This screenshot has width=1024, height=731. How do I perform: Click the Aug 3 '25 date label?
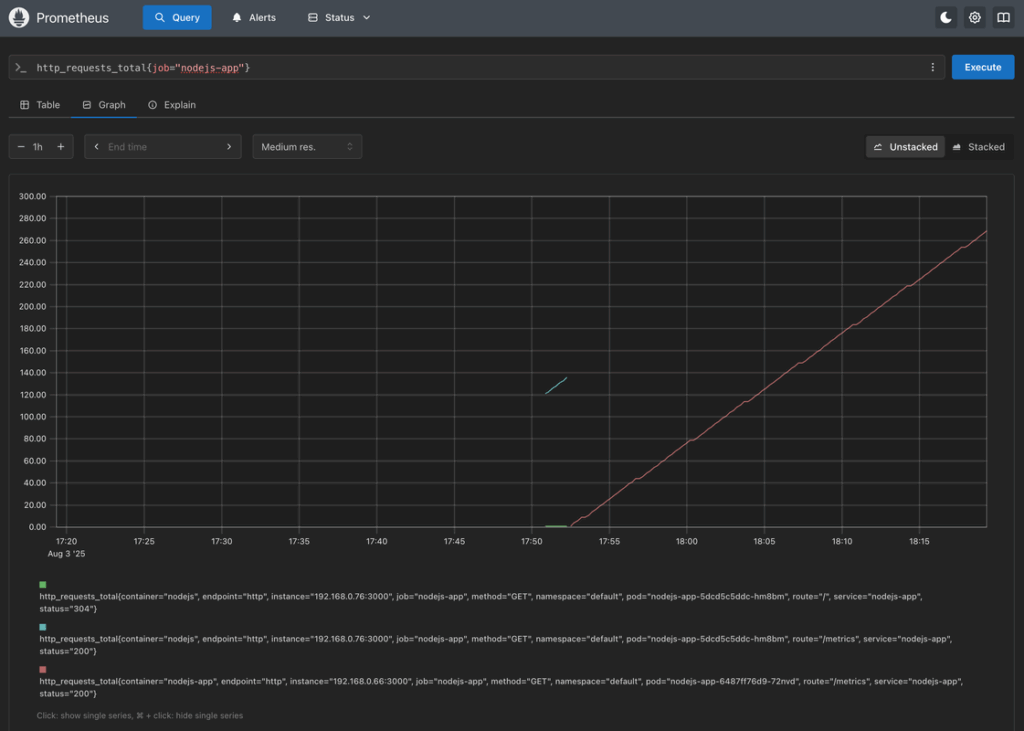66,553
